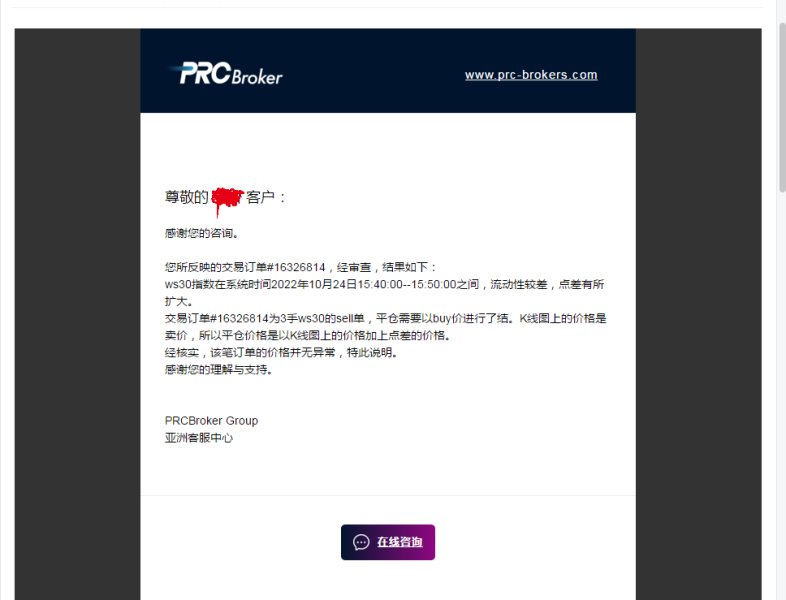This screenshot has width=786, height=600.
Task: Click the line mentioning 3手ws30的sell单
Action: point(385,318)
